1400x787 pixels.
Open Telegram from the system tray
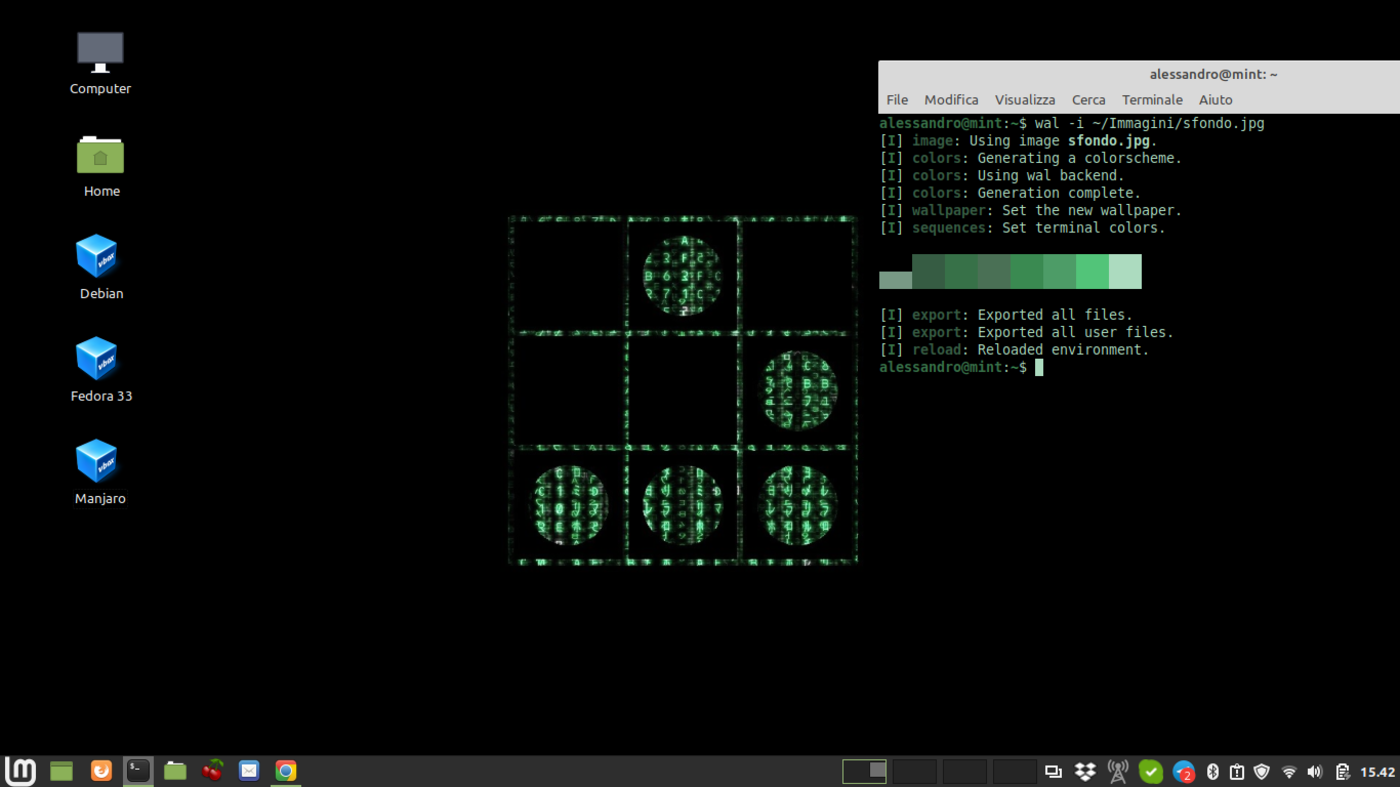(1184, 771)
